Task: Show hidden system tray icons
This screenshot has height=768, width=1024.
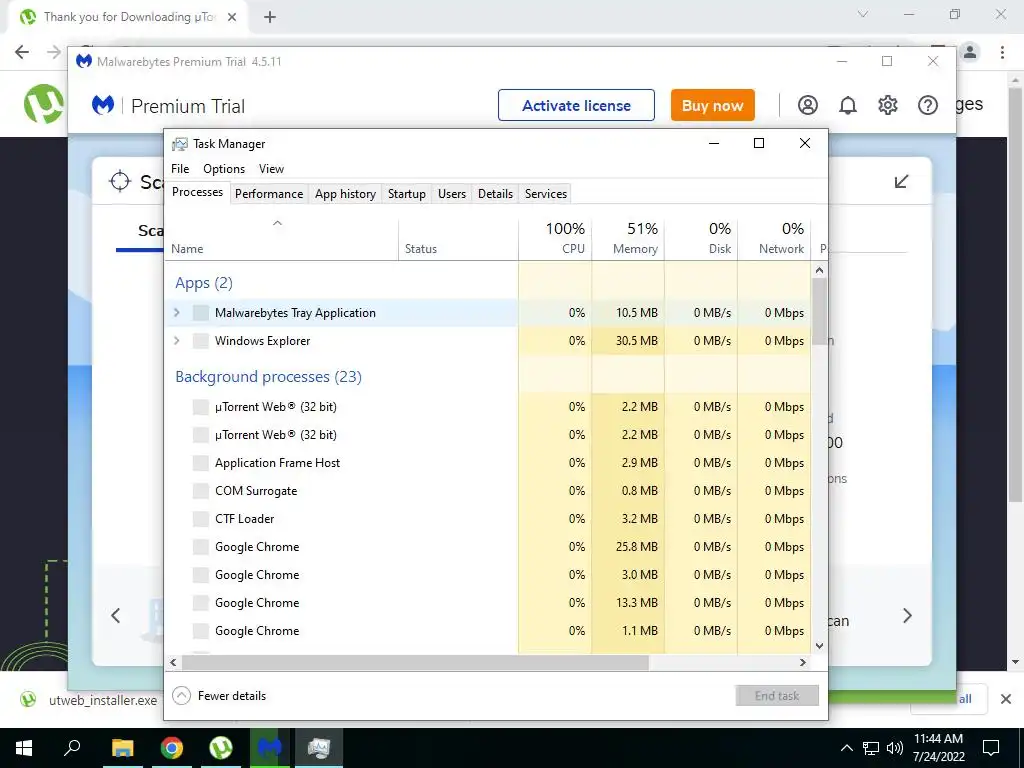Action: (x=846, y=748)
